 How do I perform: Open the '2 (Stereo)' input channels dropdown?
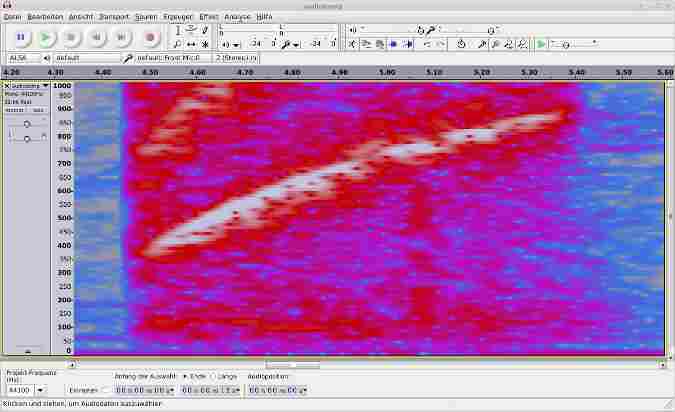point(236,58)
